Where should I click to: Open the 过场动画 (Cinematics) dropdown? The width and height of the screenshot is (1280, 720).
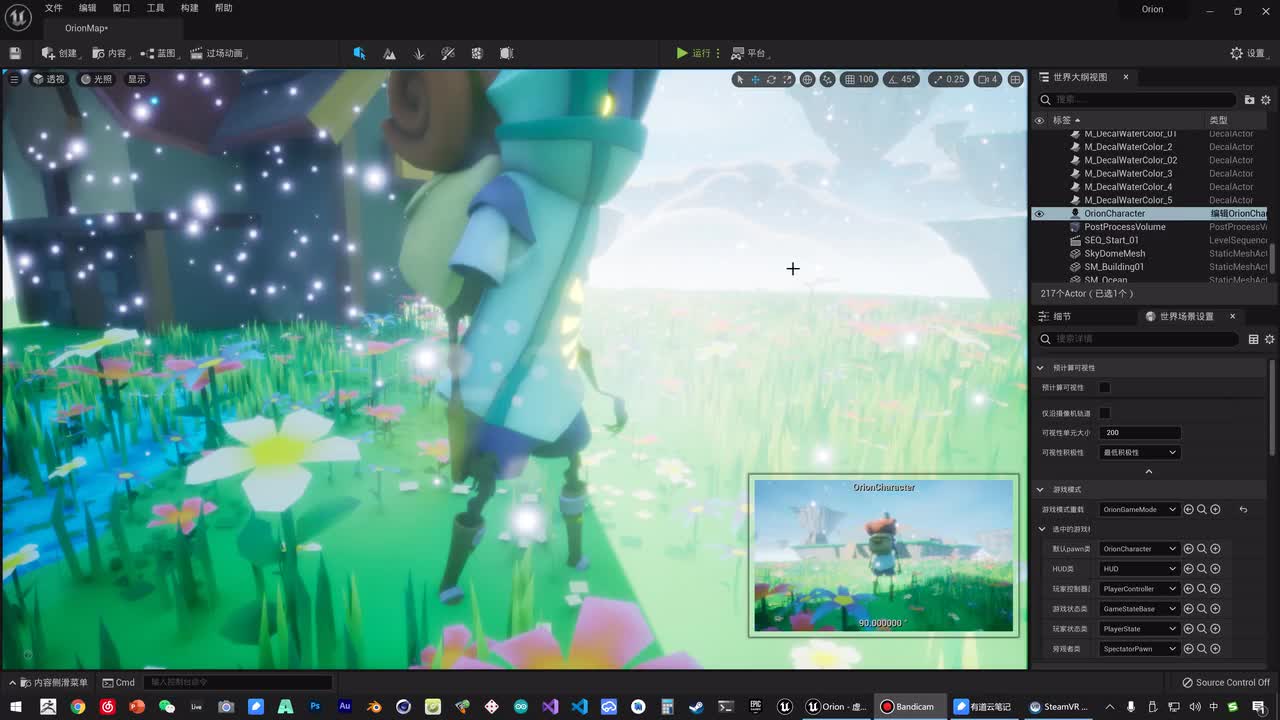click(x=216, y=53)
